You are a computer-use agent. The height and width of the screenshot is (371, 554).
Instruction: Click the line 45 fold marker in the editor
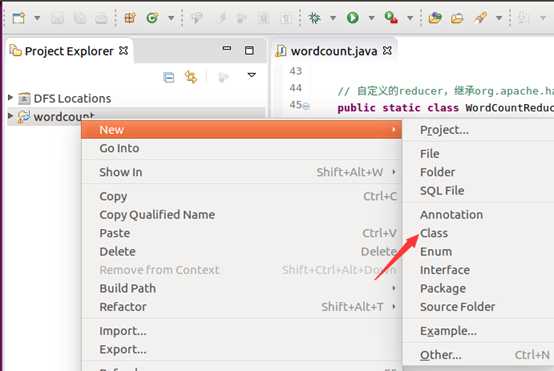point(306,106)
